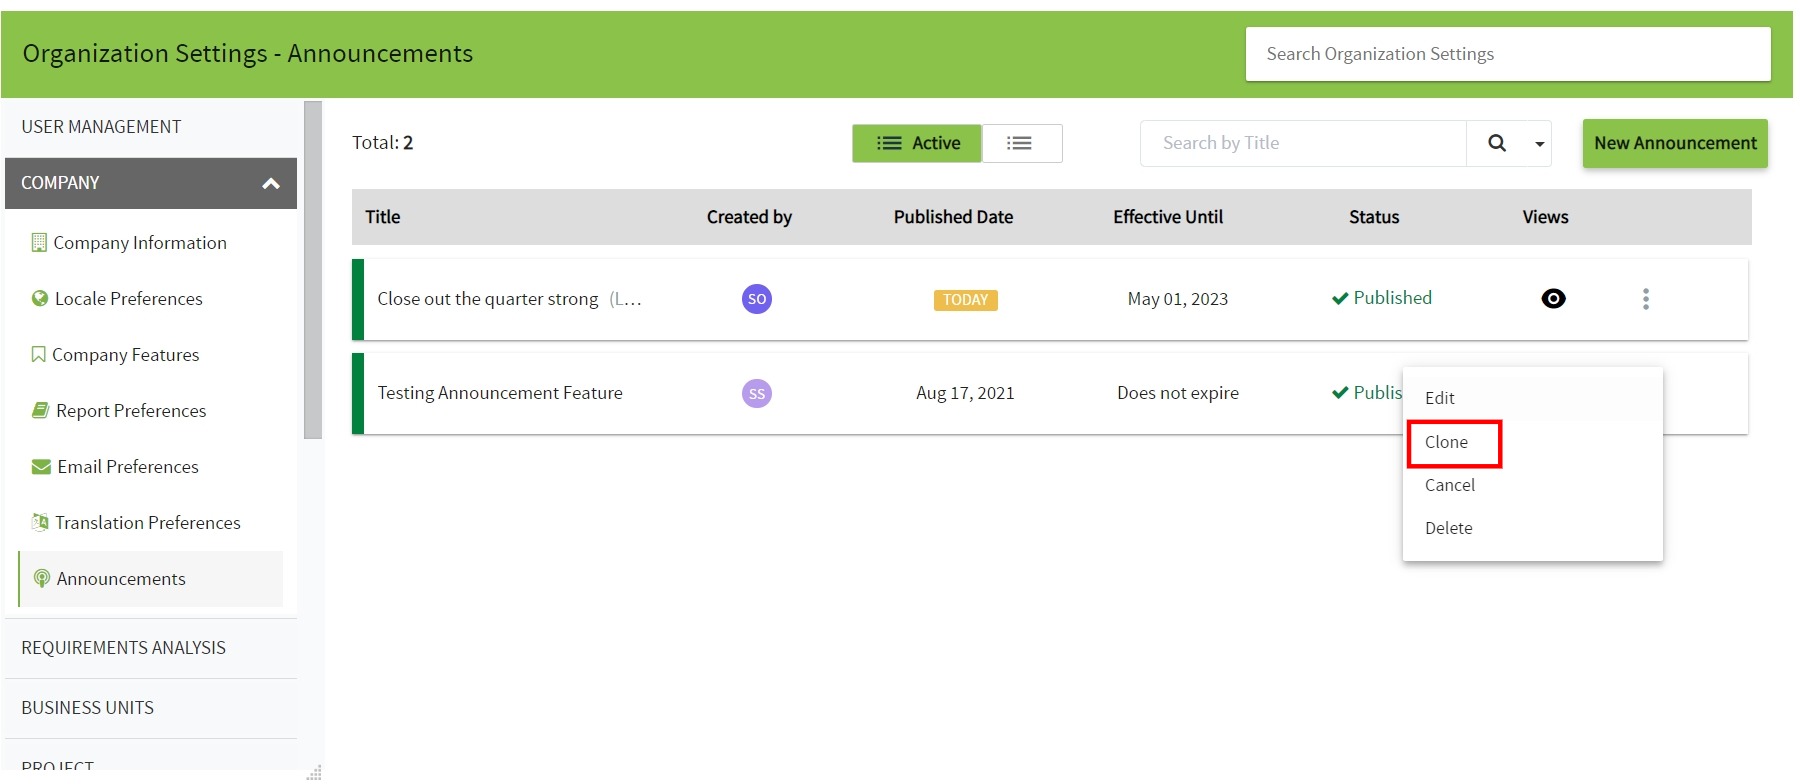Open the search options dropdown caret
This screenshot has height=784, width=1800.
pos(1539,144)
